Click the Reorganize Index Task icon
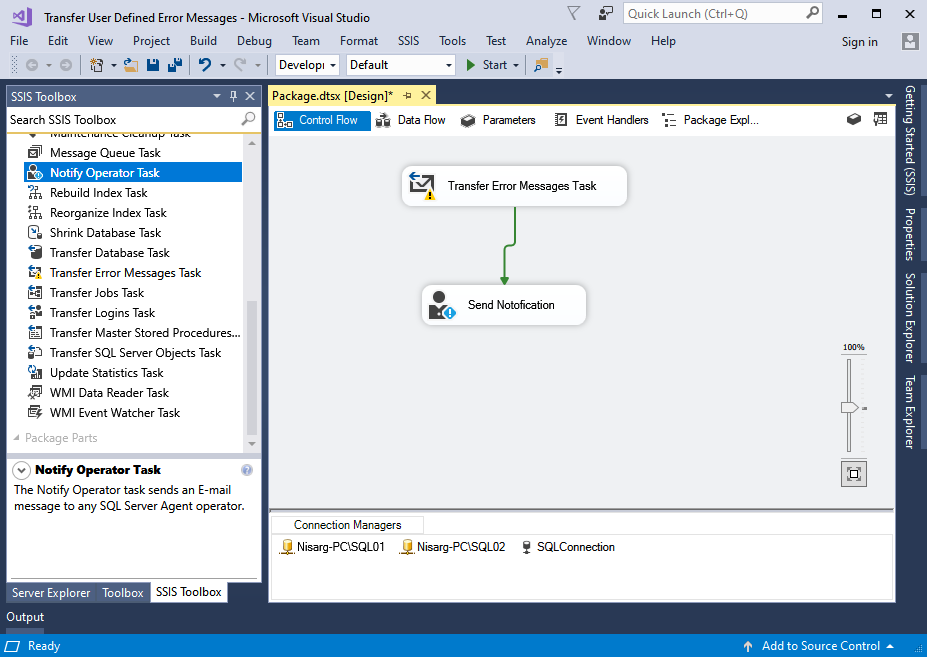The width and height of the screenshot is (927, 657). pyautogui.click(x=35, y=212)
